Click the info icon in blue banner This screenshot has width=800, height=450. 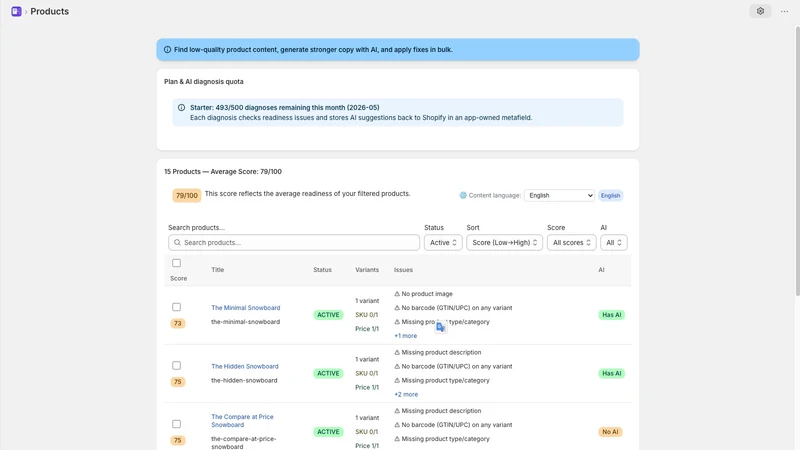(167, 49)
